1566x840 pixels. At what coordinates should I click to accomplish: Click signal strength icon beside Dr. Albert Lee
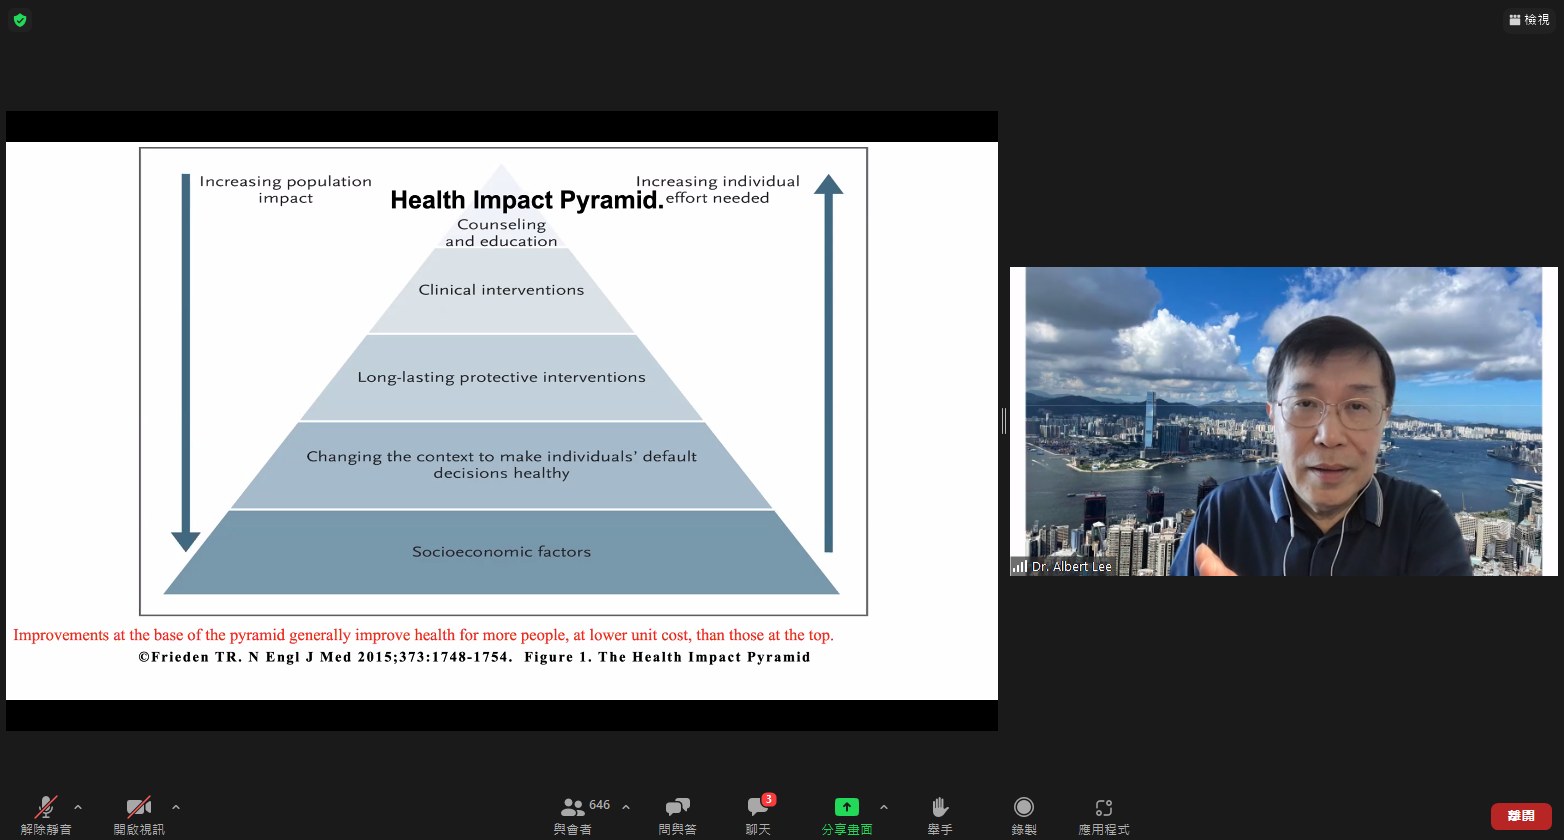[1019, 566]
